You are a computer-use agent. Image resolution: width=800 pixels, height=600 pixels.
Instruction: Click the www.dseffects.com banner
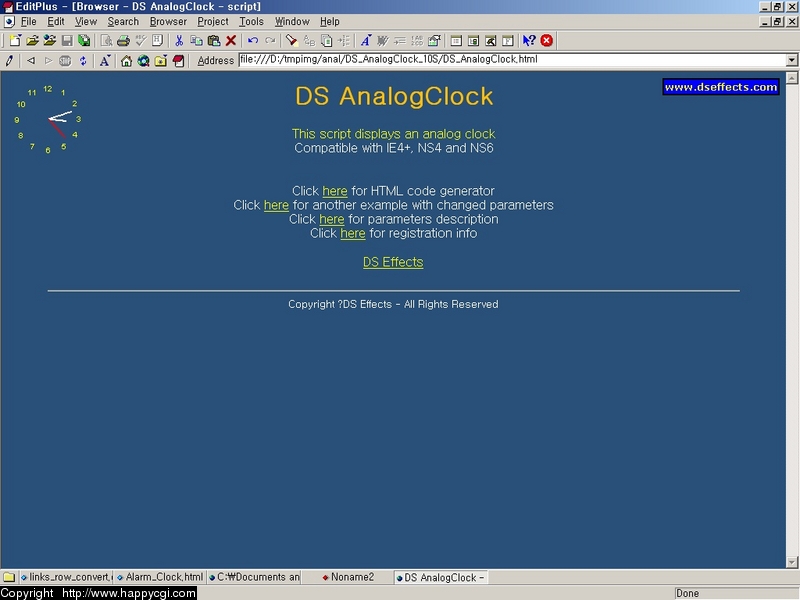720,87
